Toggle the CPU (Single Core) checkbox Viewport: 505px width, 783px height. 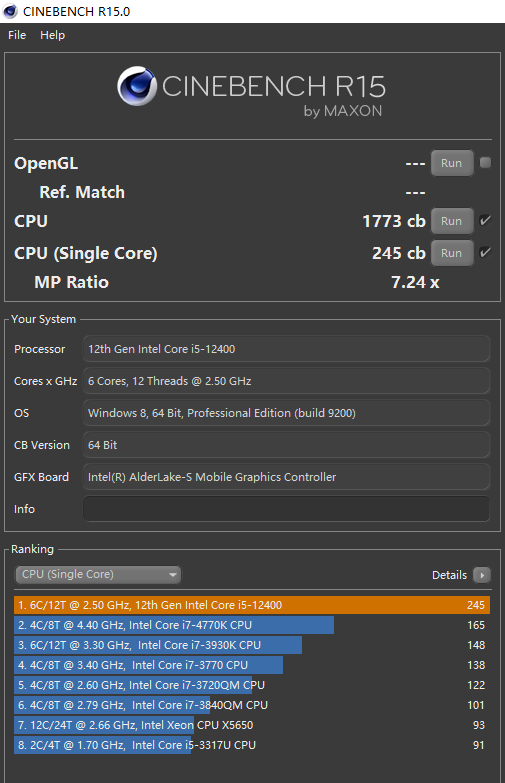[x=485, y=253]
